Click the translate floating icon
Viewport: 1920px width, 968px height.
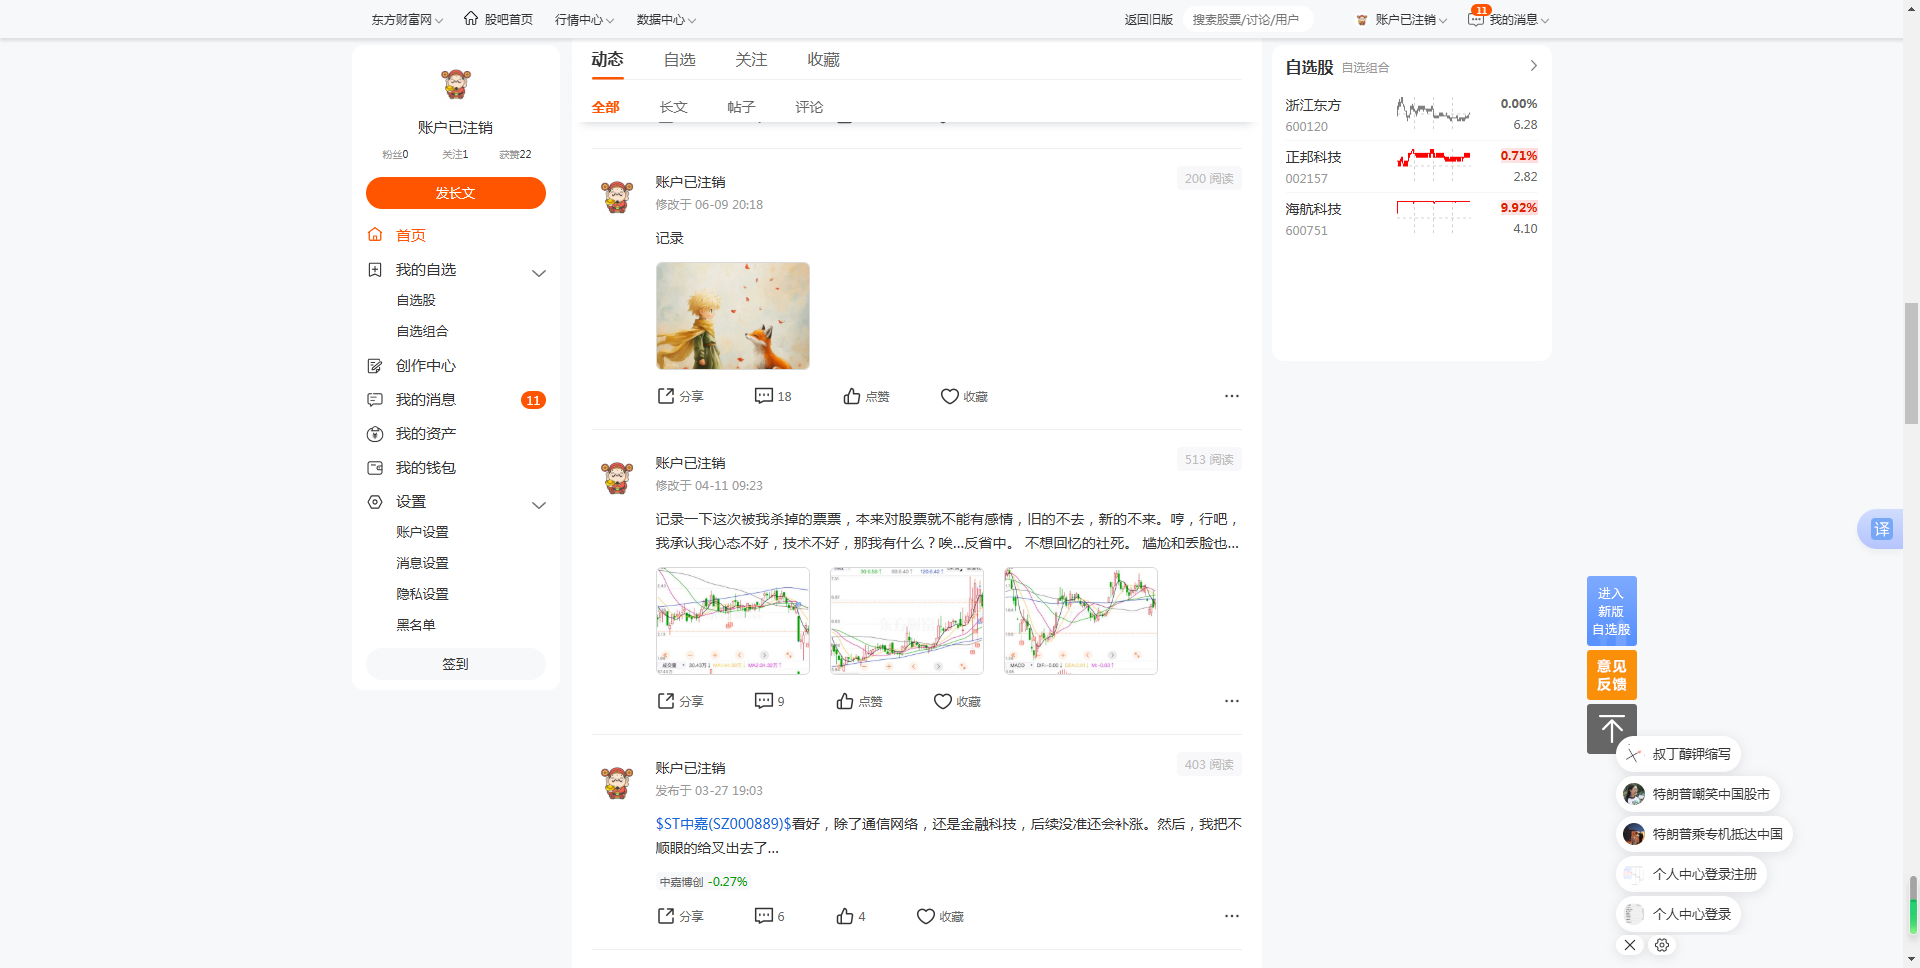click(x=1881, y=529)
